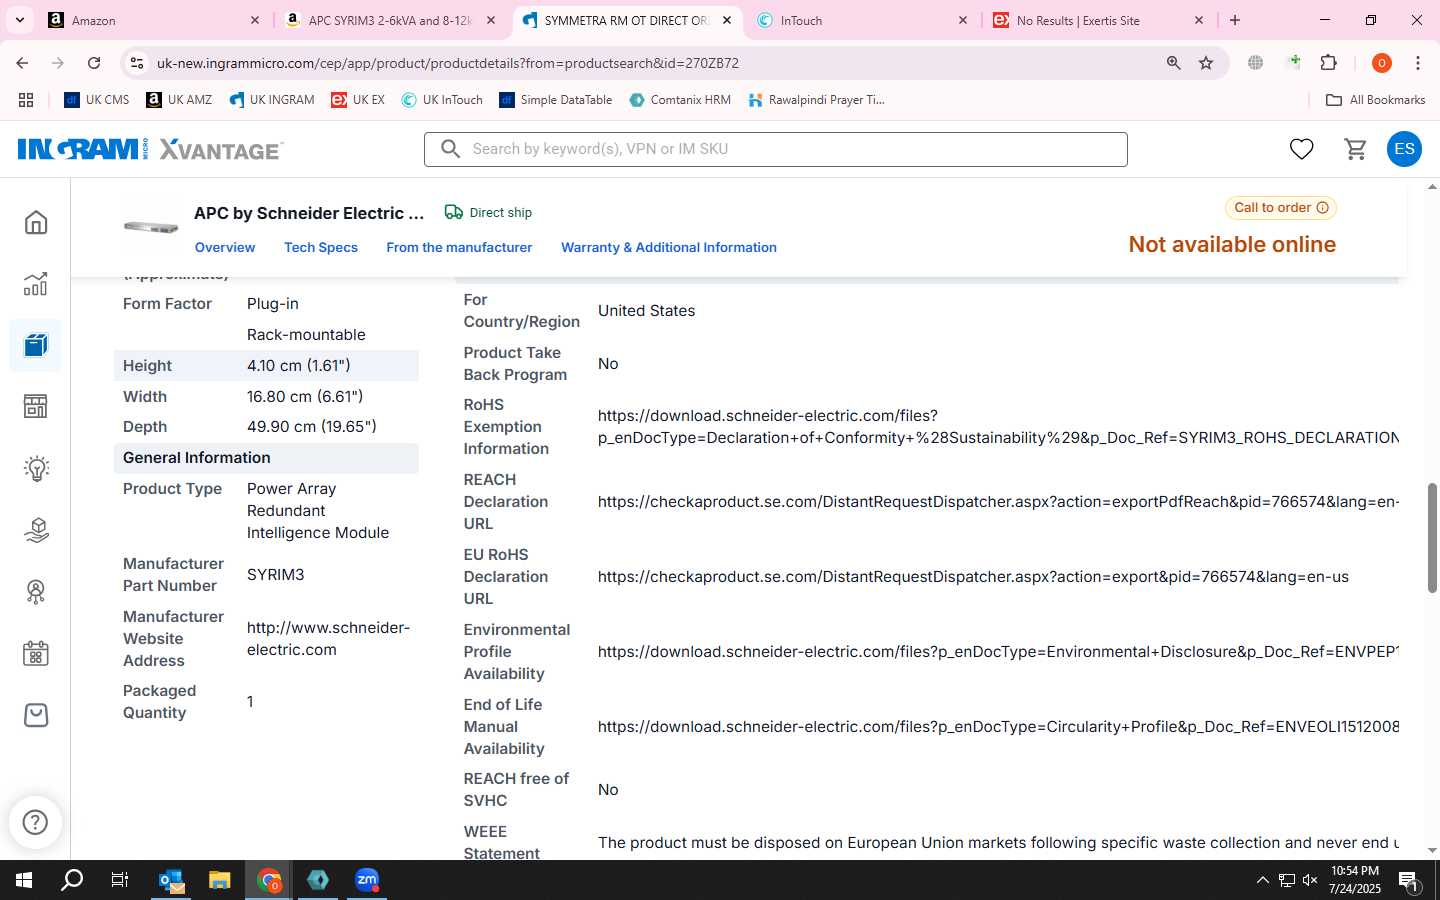Open Windows taskbar search
The width and height of the screenshot is (1440, 900).
(72, 880)
